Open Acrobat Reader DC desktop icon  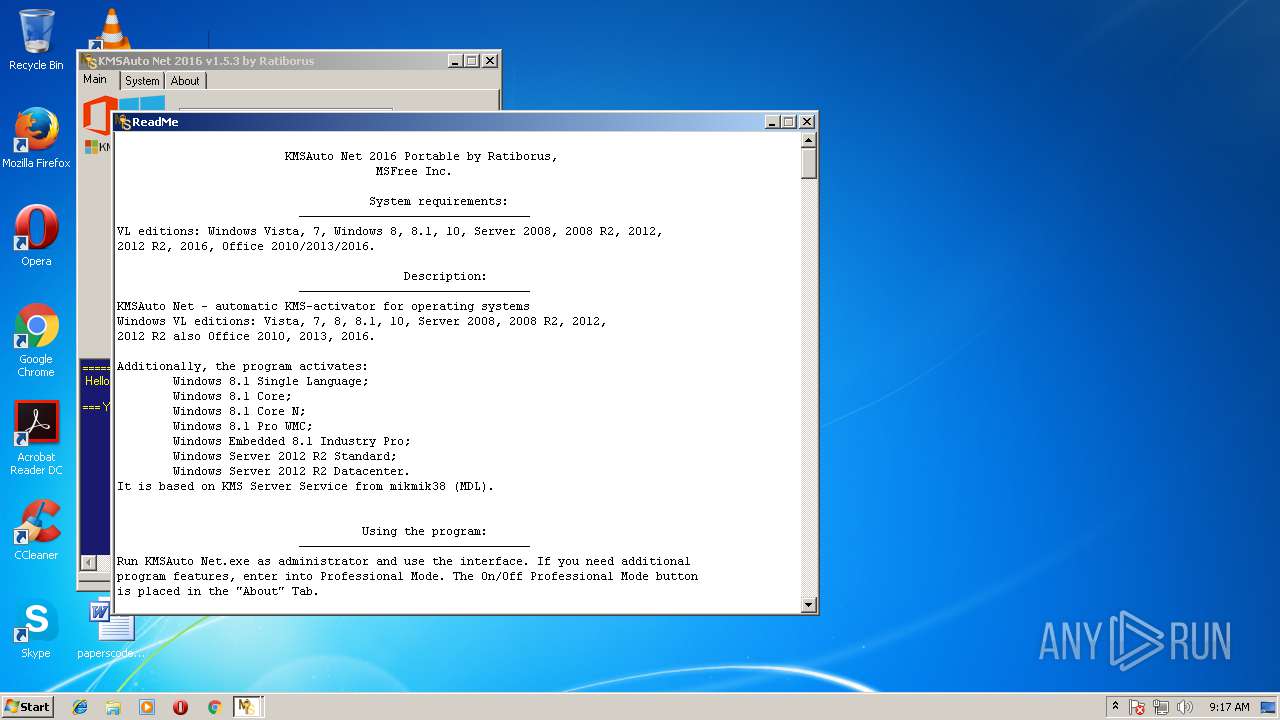tap(36, 438)
